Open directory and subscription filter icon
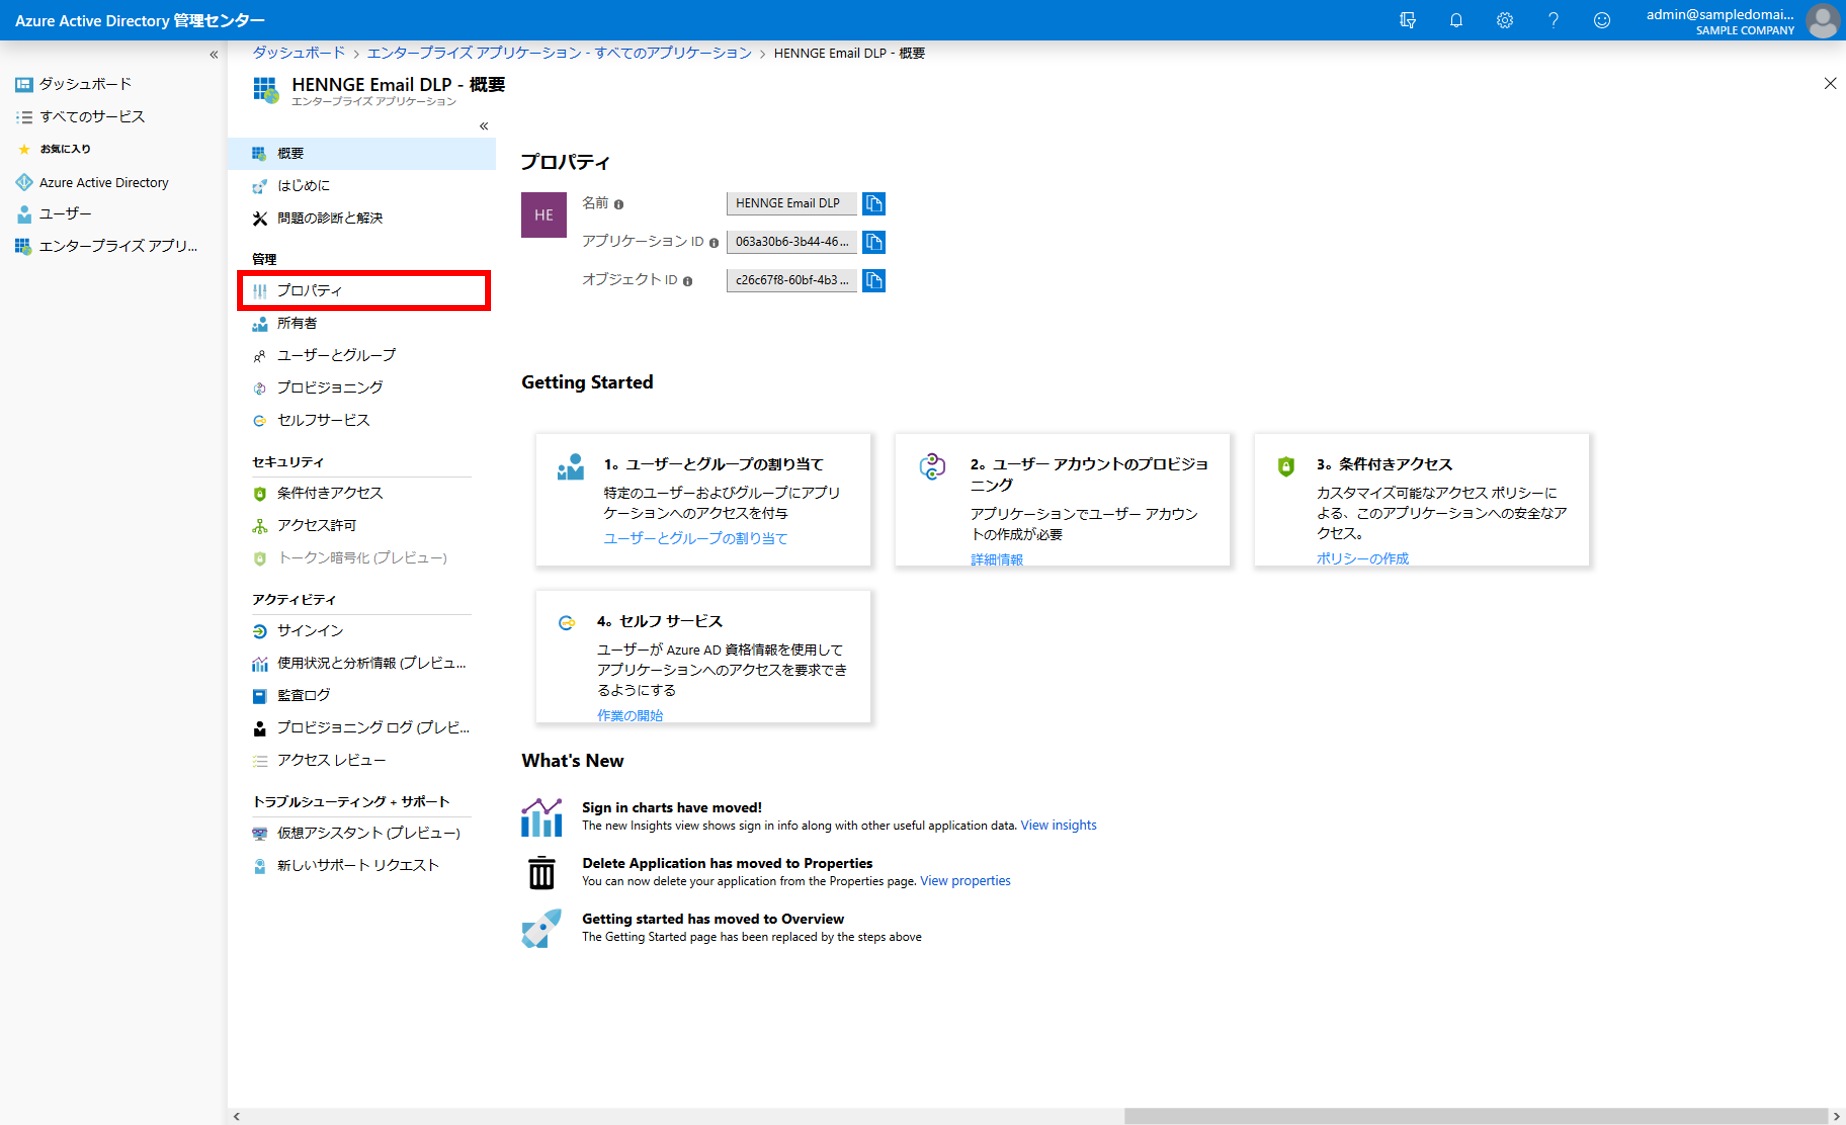This screenshot has height=1125, width=1846. 1407,20
